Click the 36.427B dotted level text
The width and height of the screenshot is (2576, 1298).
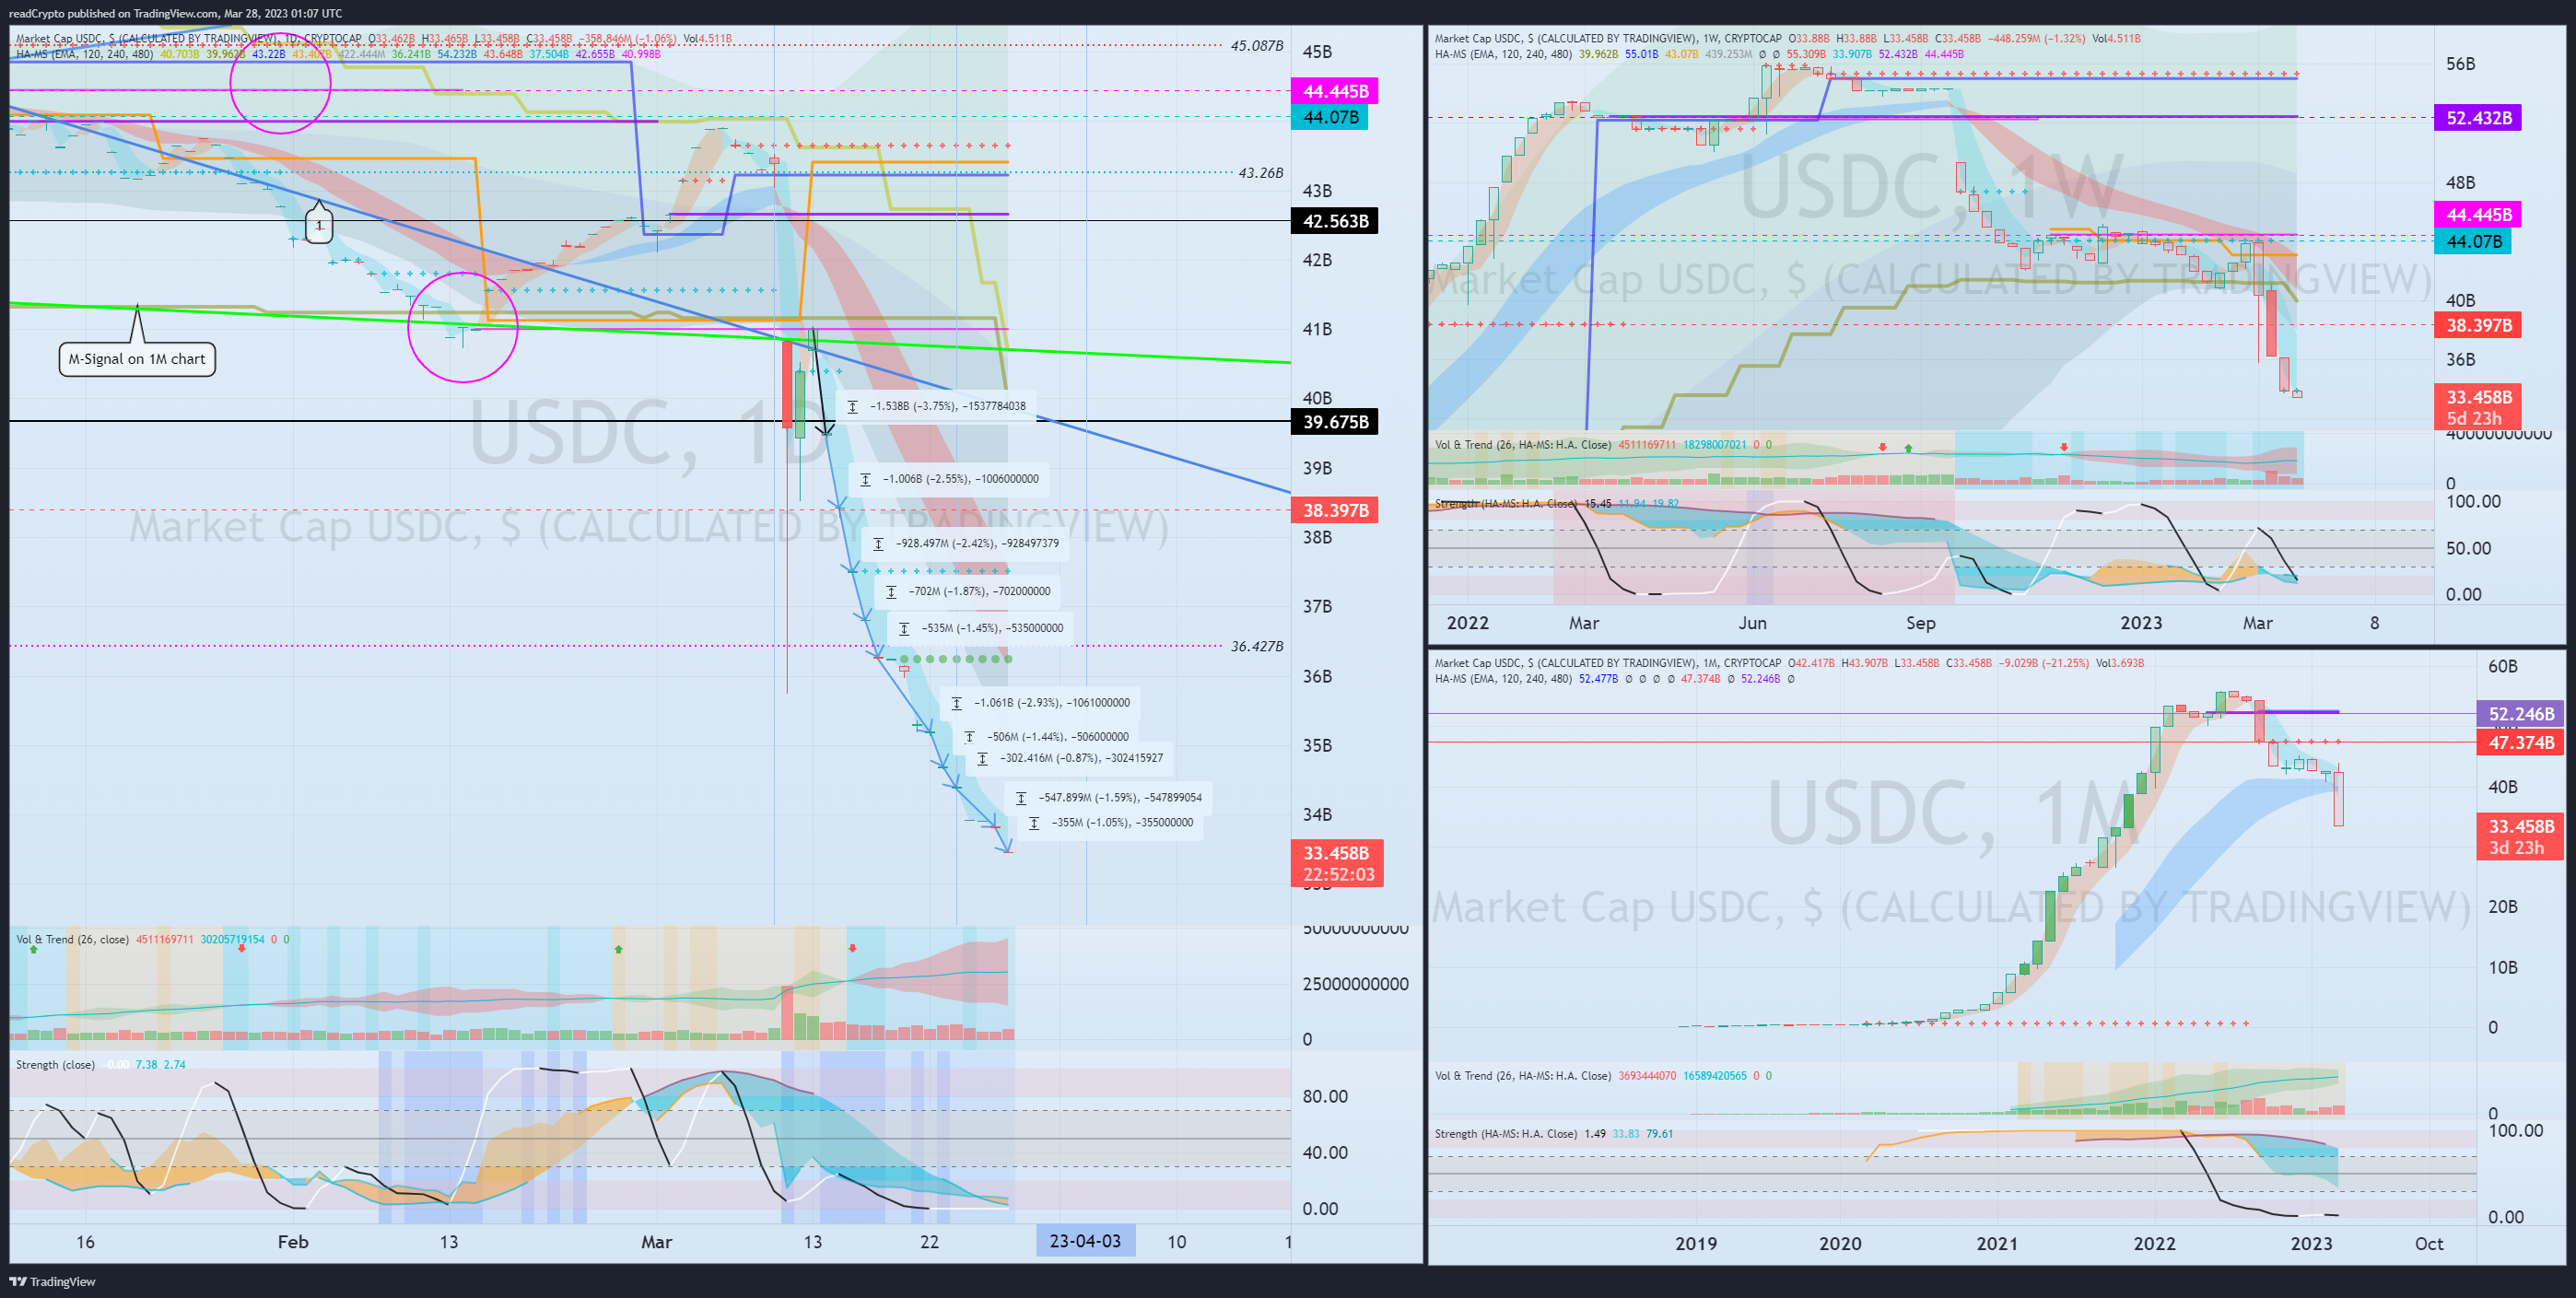pyautogui.click(x=1256, y=646)
